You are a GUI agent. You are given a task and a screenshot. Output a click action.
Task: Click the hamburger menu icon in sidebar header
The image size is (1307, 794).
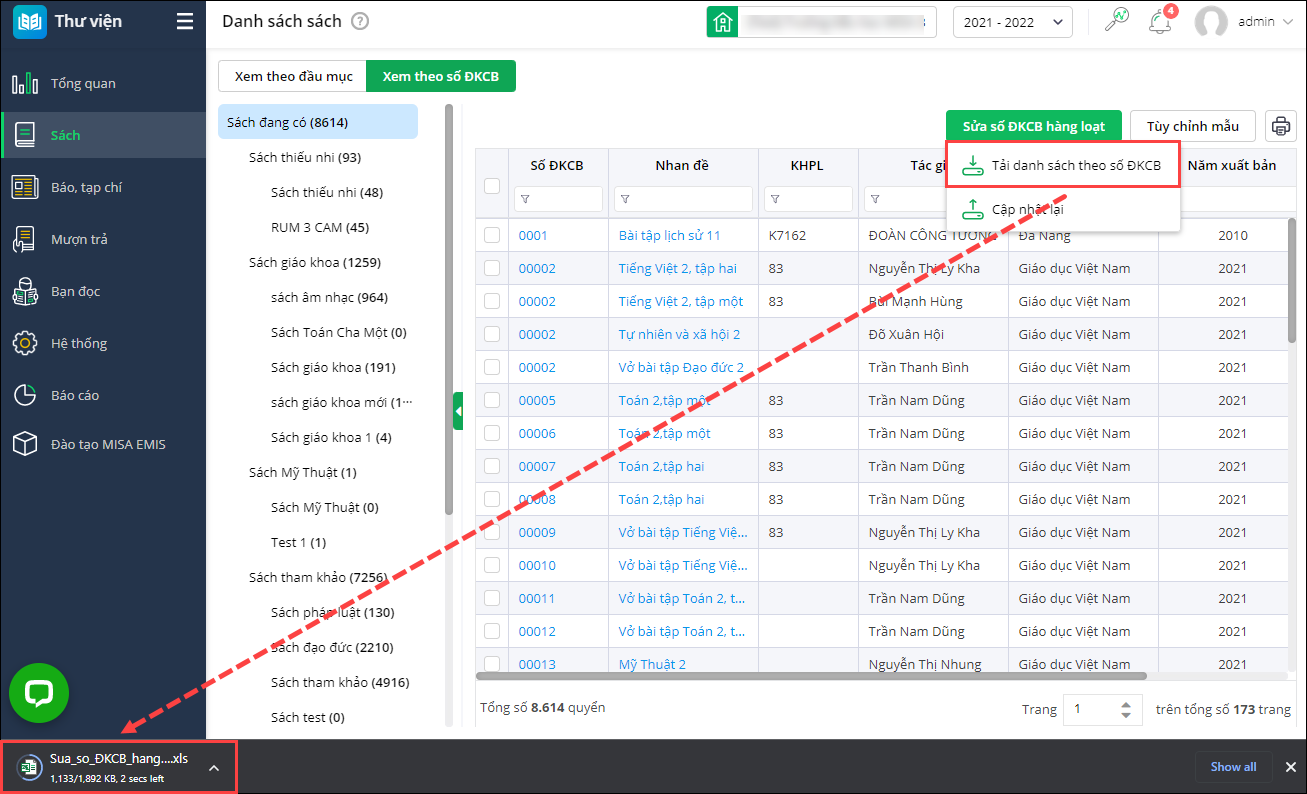click(185, 21)
